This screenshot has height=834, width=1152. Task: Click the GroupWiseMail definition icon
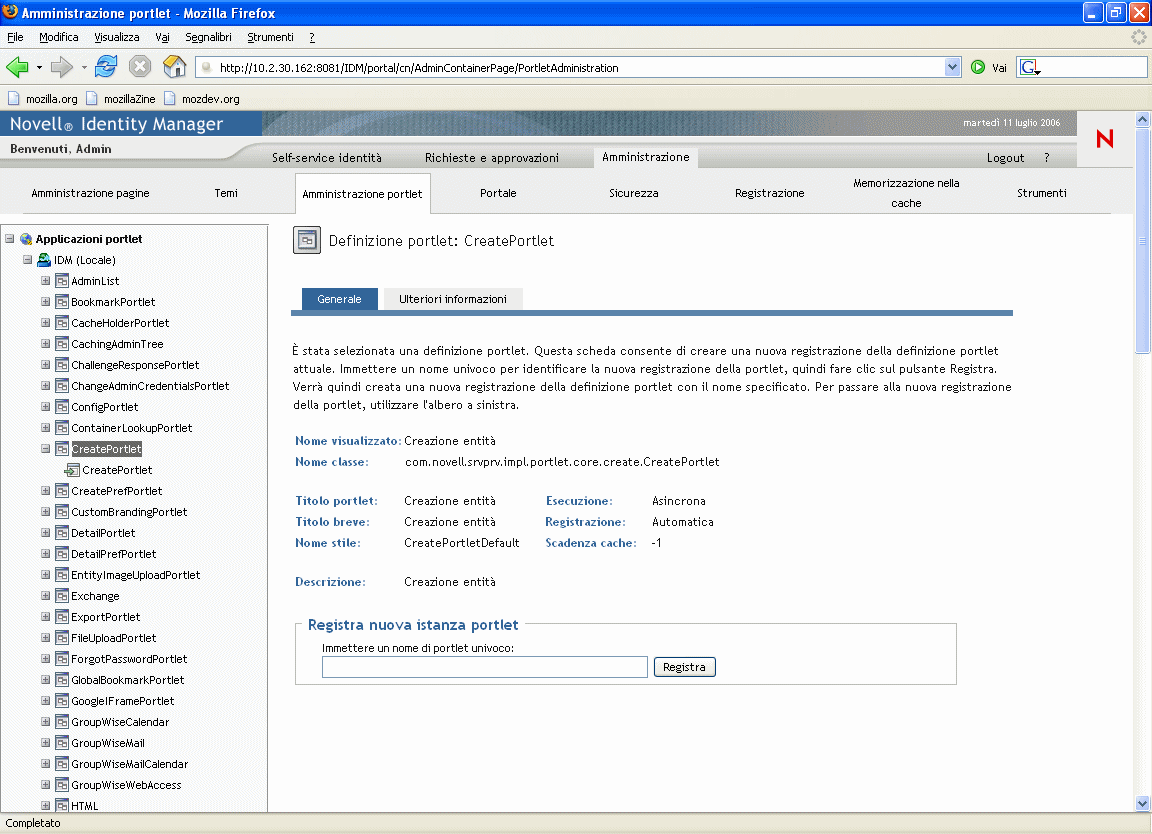(x=62, y=743)
